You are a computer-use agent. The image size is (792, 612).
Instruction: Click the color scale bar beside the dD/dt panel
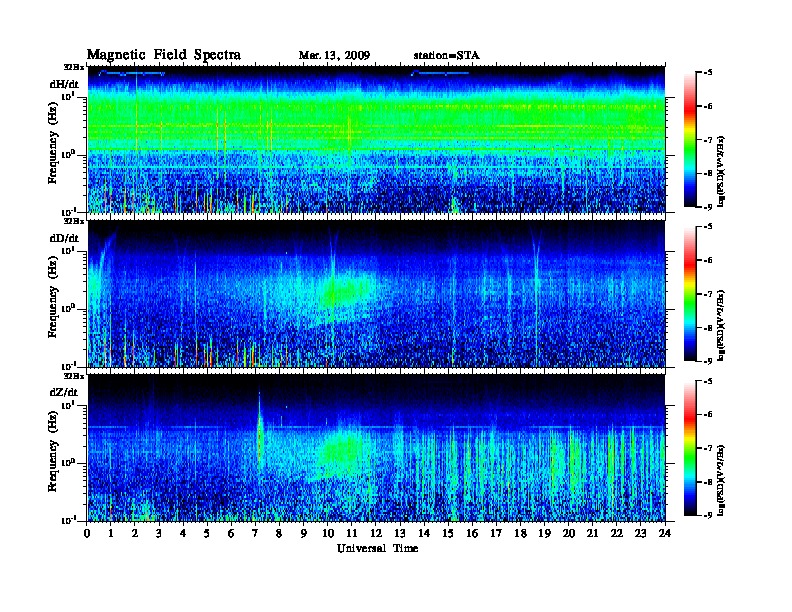click(x=690, y=294)
